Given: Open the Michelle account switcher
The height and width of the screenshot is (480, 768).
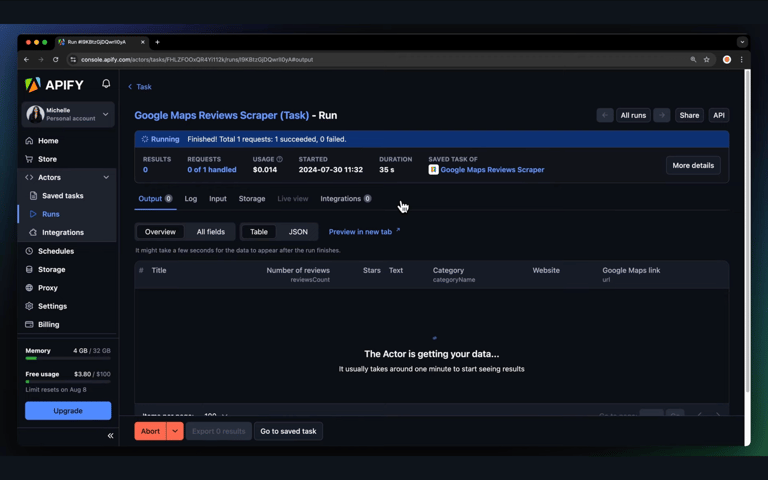Looking at the screenshot, I should [68, 114].
